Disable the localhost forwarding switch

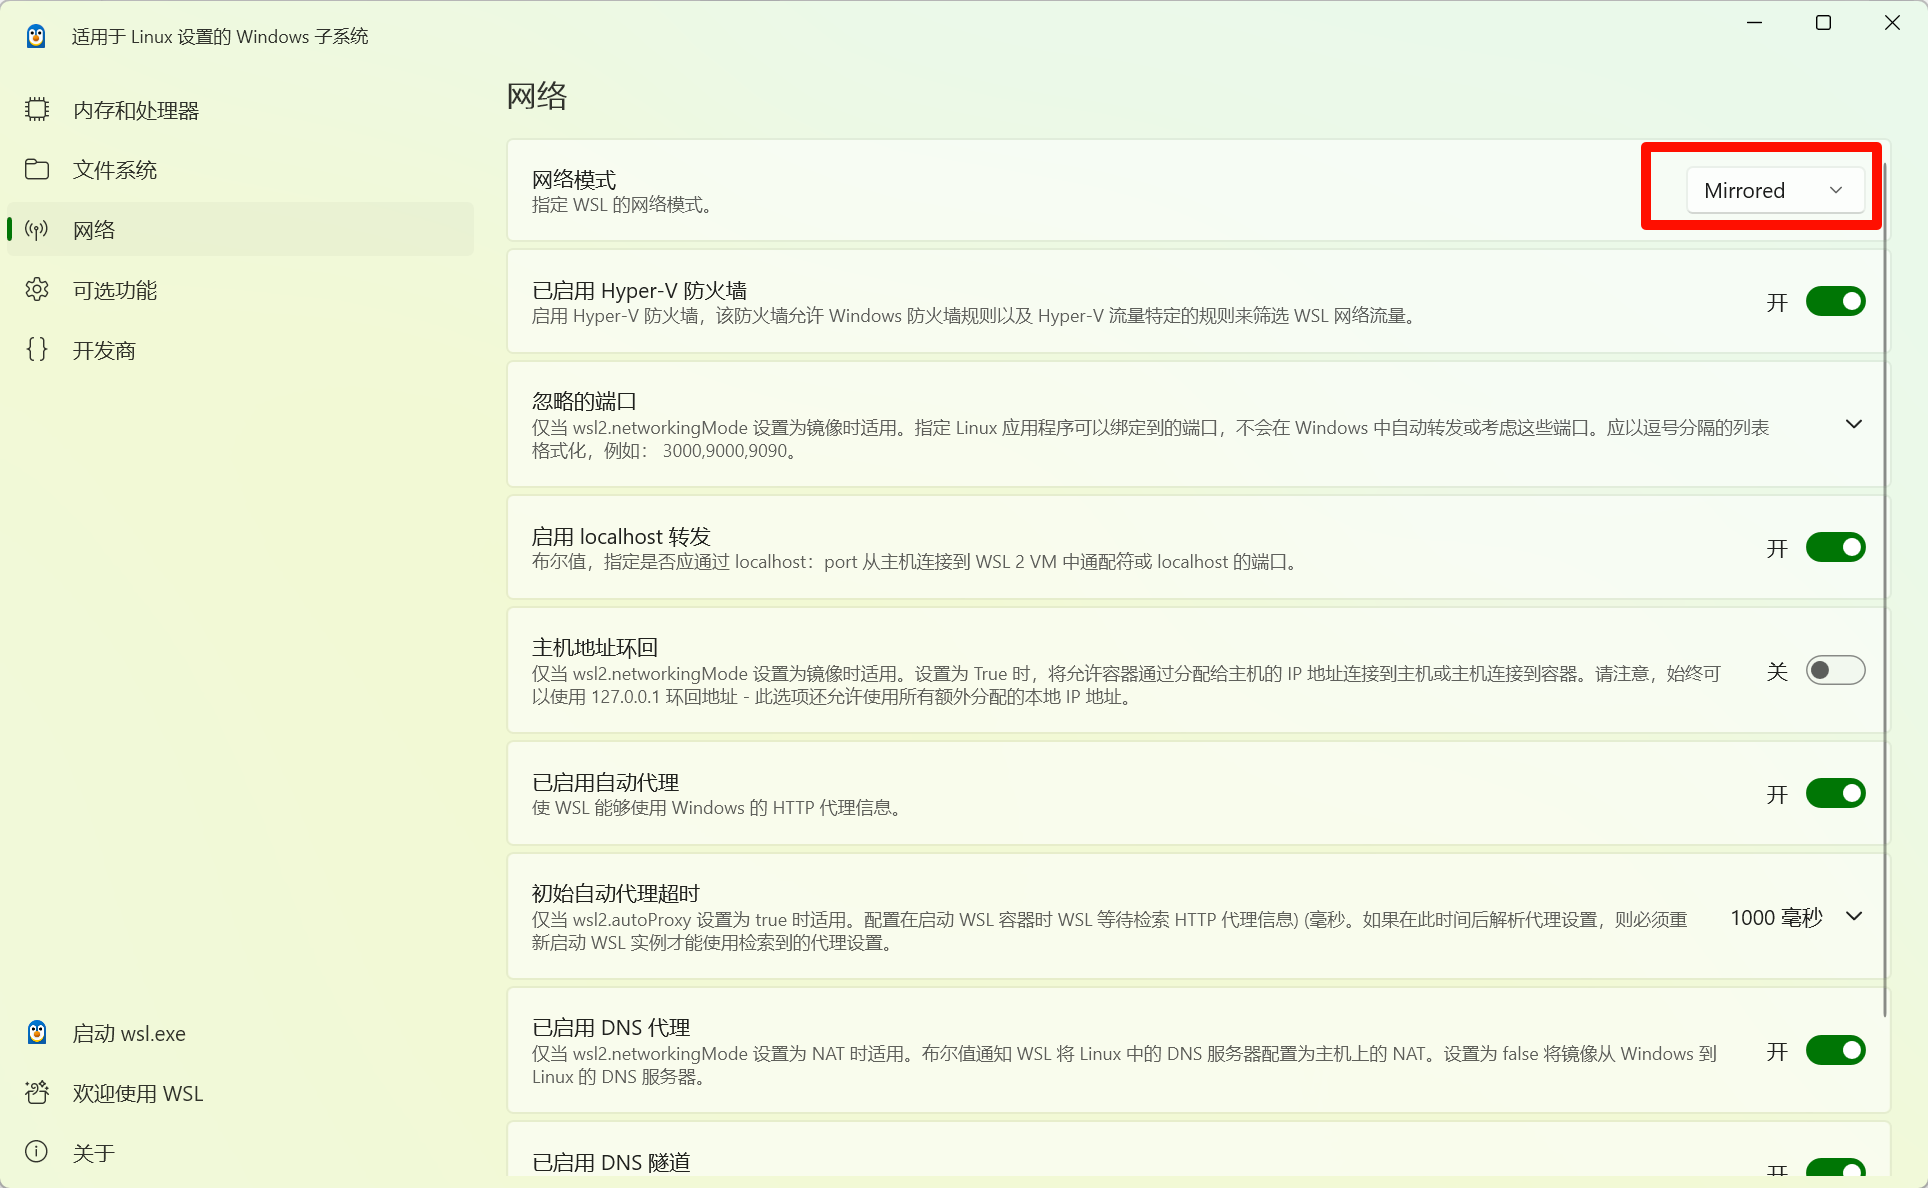pos(1835,548)
